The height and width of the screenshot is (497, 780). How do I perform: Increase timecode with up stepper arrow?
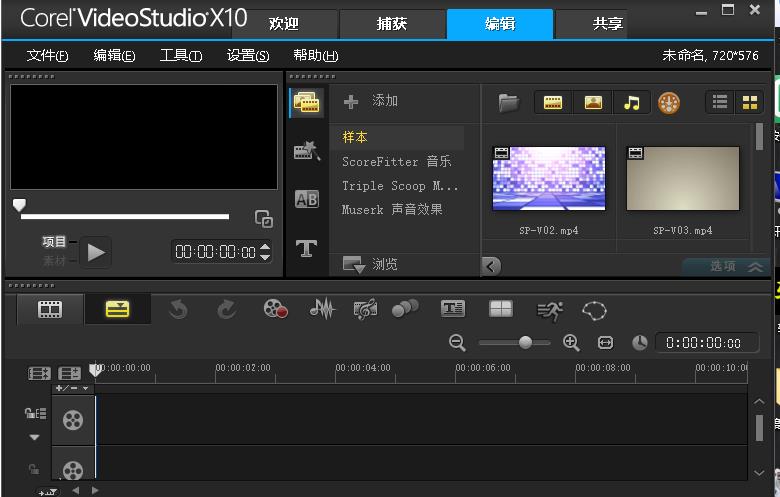[265, 246]
